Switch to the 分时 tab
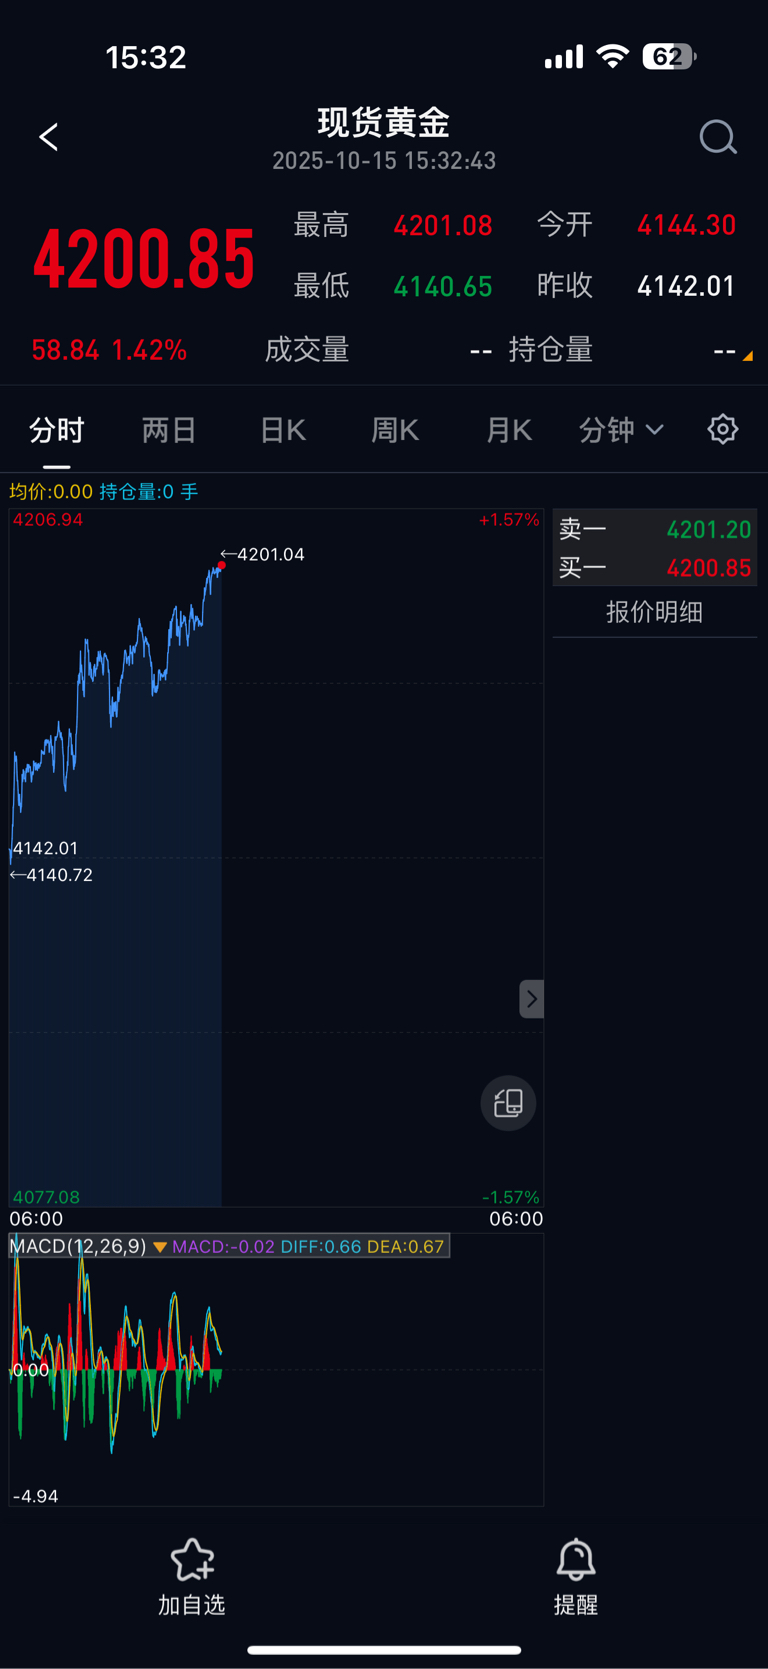768x1669 pixels. [56, 430]
